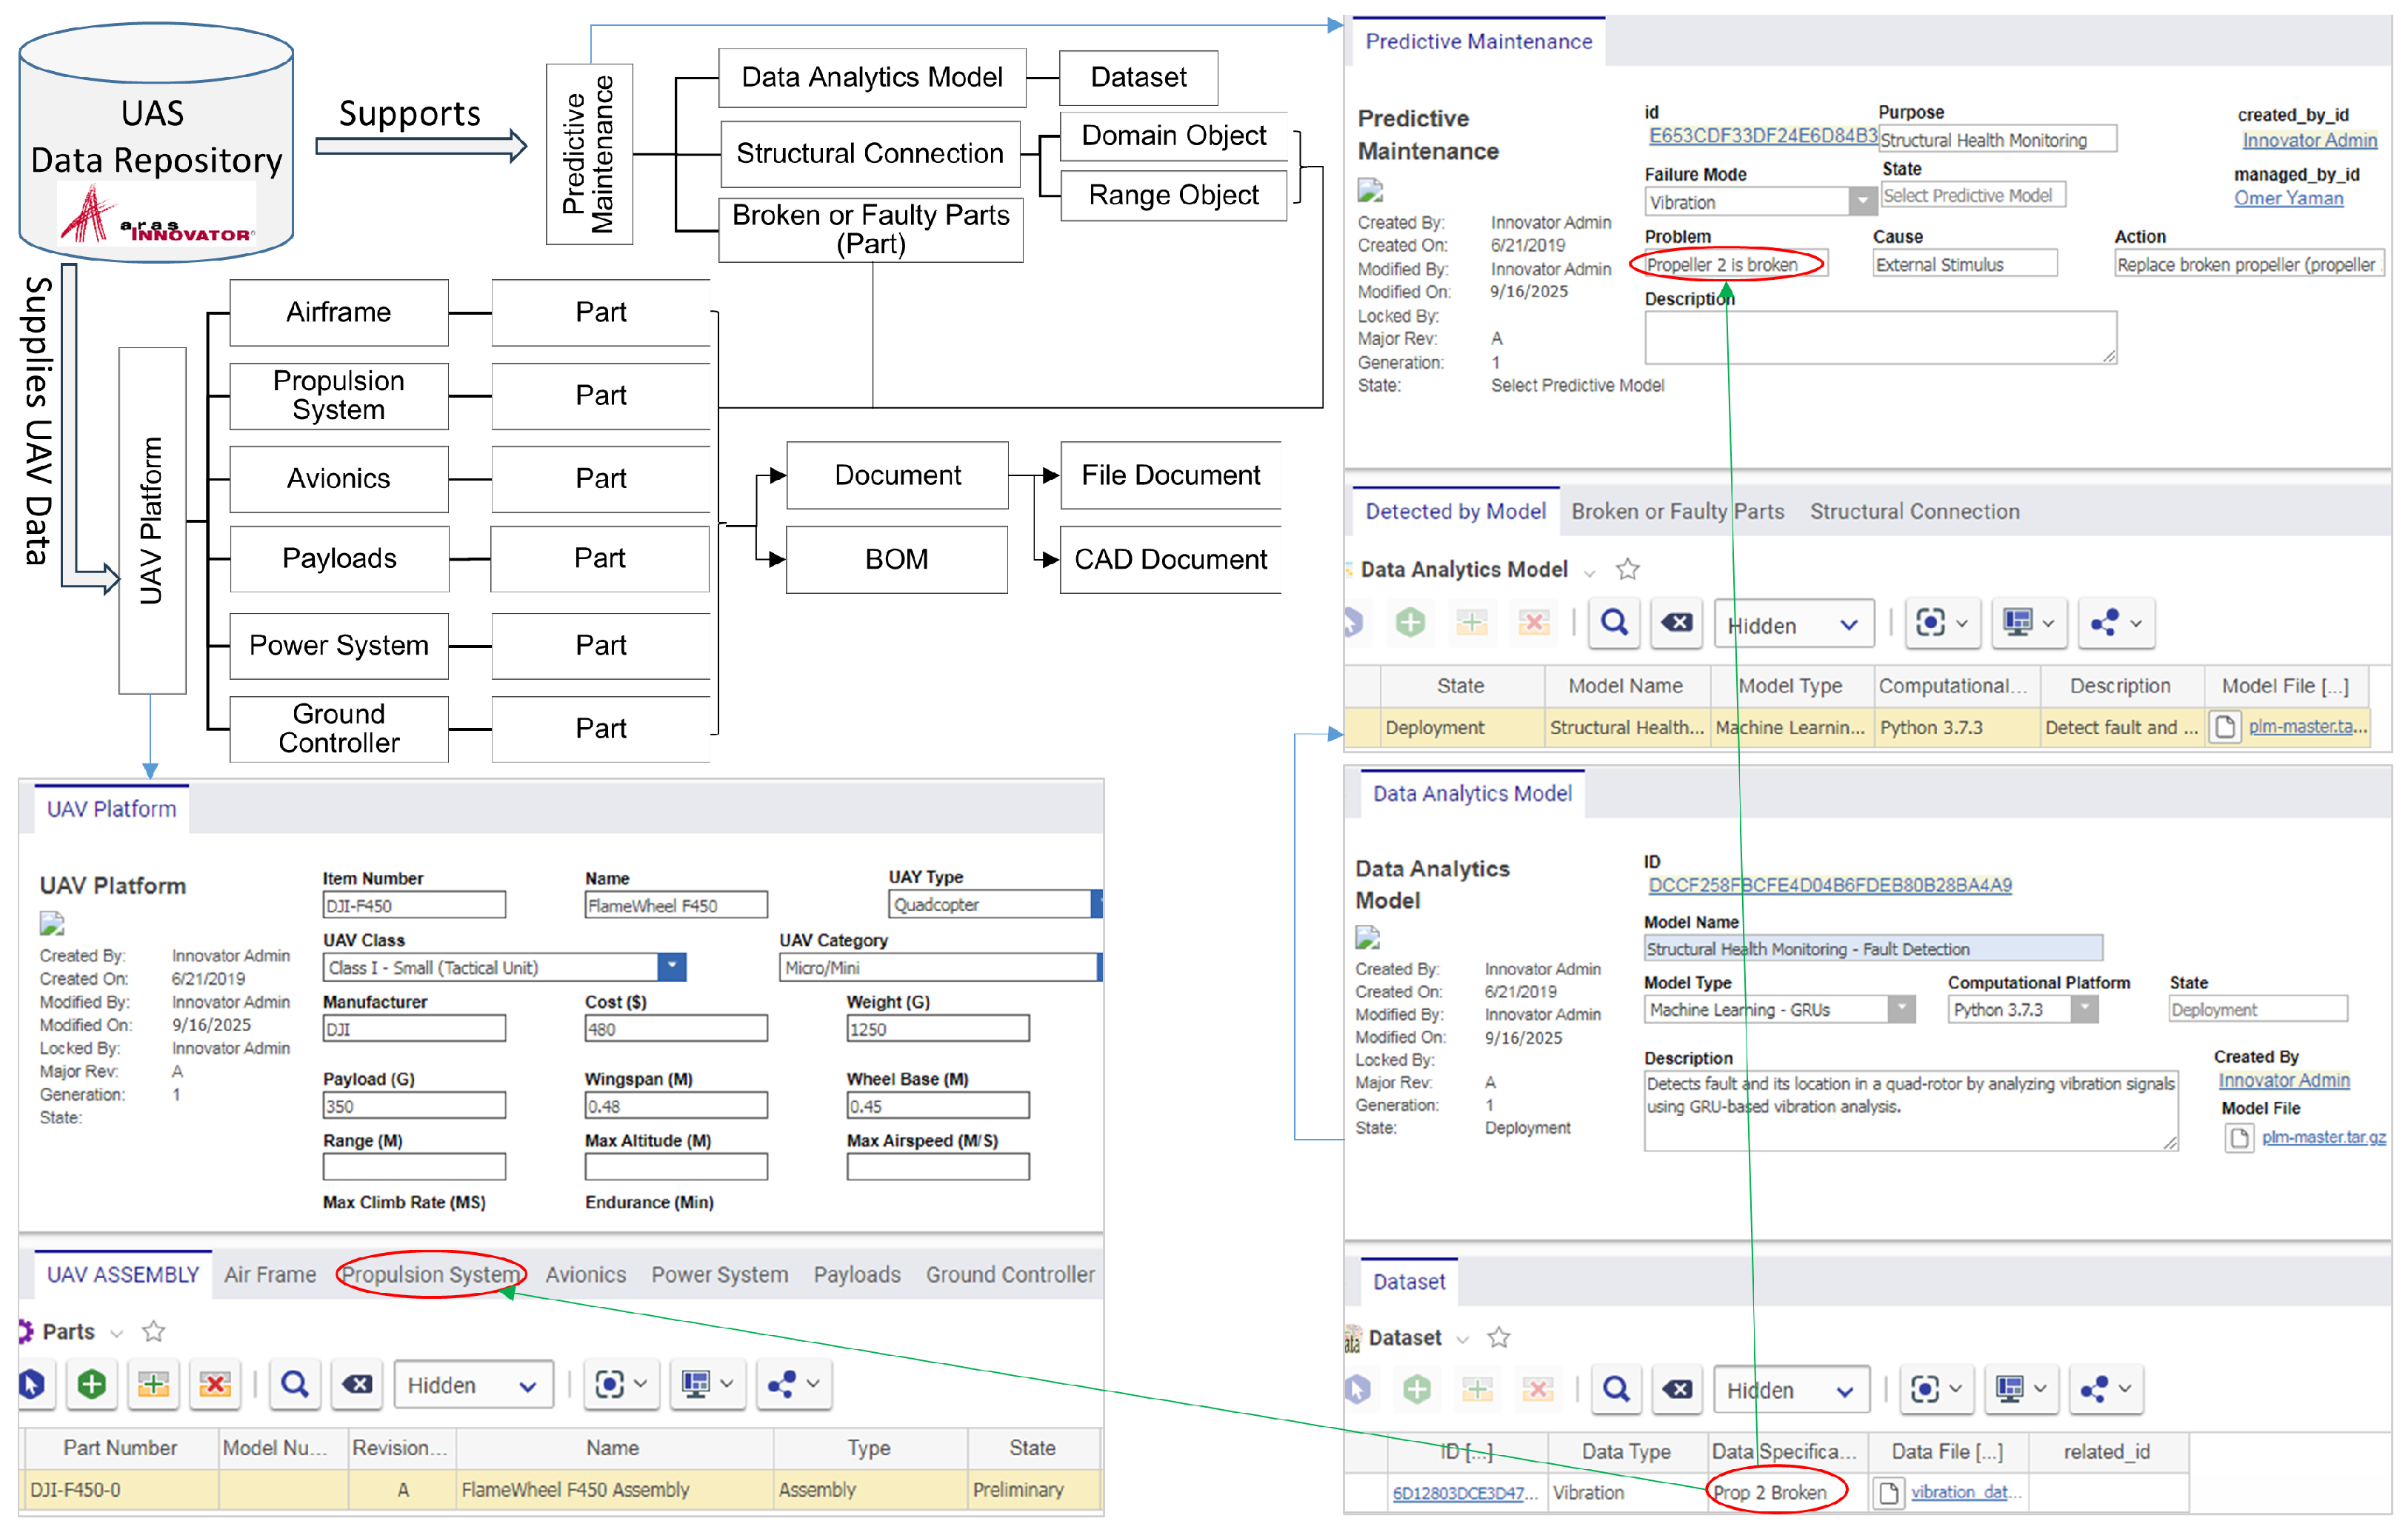Toggle favorite star beside Data Analytics Model
The image size is (2408, 1538).
coord(1627,569)
